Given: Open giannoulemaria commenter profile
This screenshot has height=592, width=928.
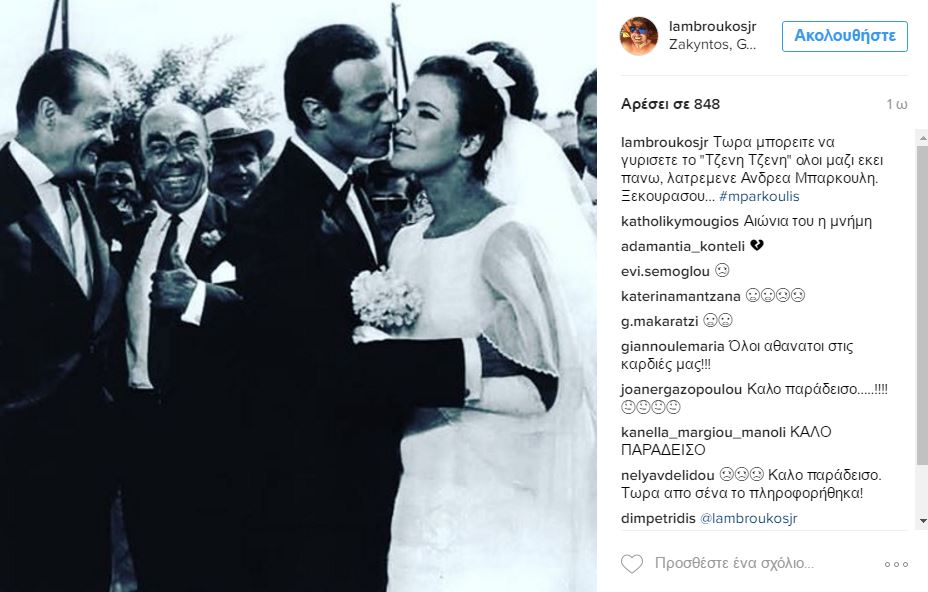Looking at the screenshot, I should (672, 346).
